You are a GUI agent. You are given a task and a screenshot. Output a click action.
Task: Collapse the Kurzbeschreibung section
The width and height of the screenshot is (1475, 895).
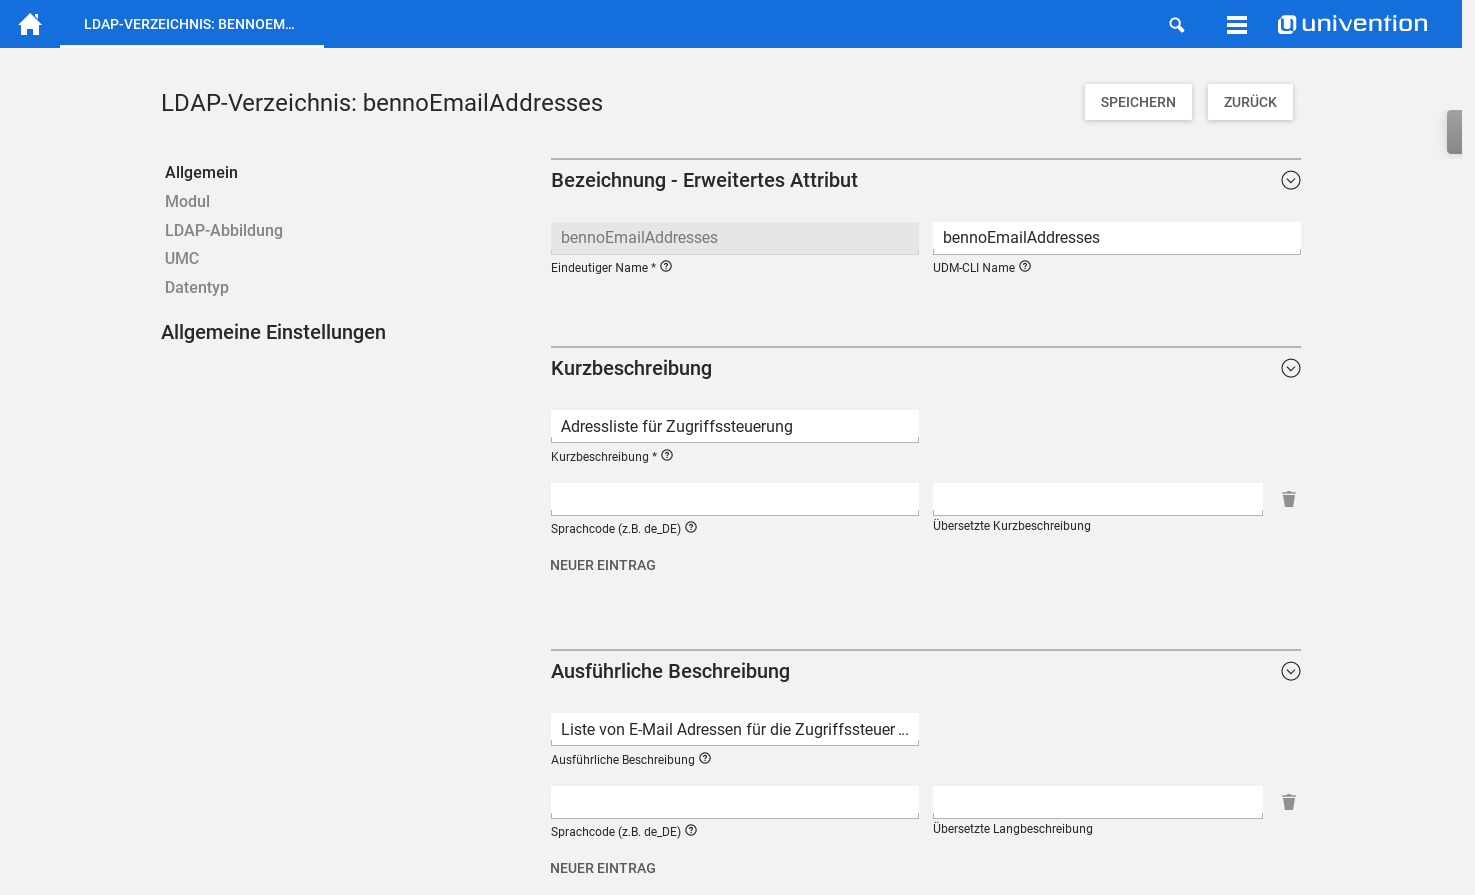(x=1291, y=368)
